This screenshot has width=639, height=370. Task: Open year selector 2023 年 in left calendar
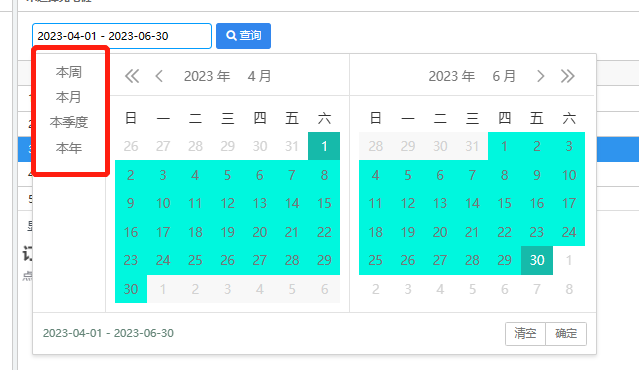(x=207, y=76)
